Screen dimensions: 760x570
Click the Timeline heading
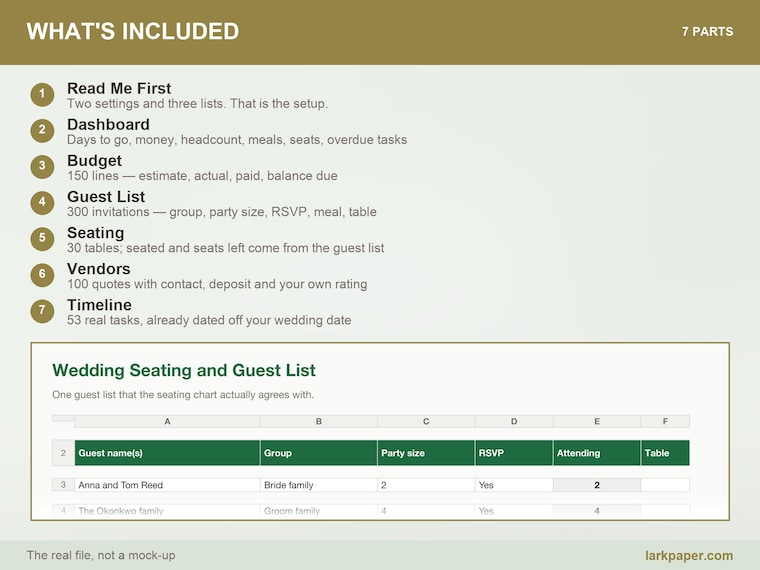99,305
